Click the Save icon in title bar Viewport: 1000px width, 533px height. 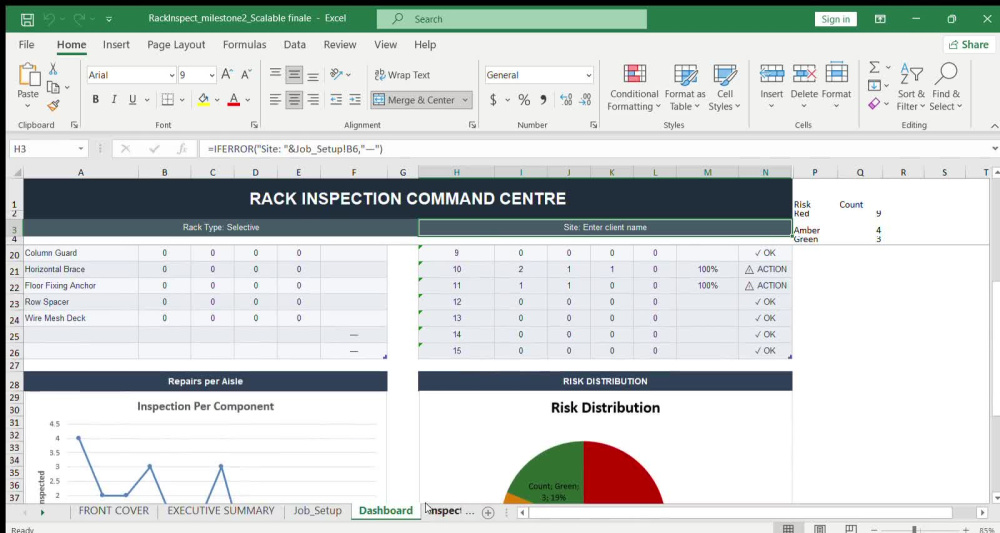(27, 19)
